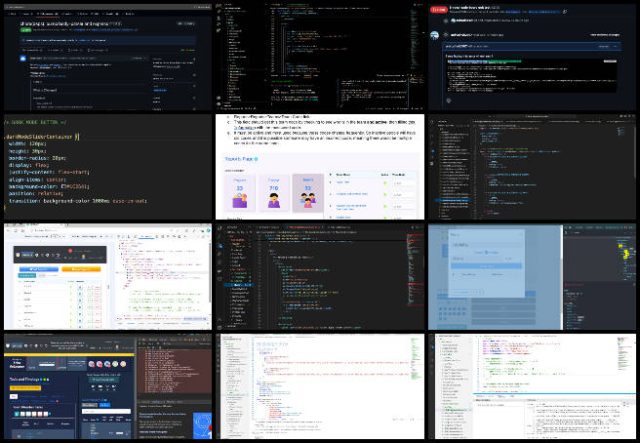Image resolution: width=640 pixels, height=443 pixels.
Task: Click the red status icon beside the GitHub issue title
Action: coord(439,11)
